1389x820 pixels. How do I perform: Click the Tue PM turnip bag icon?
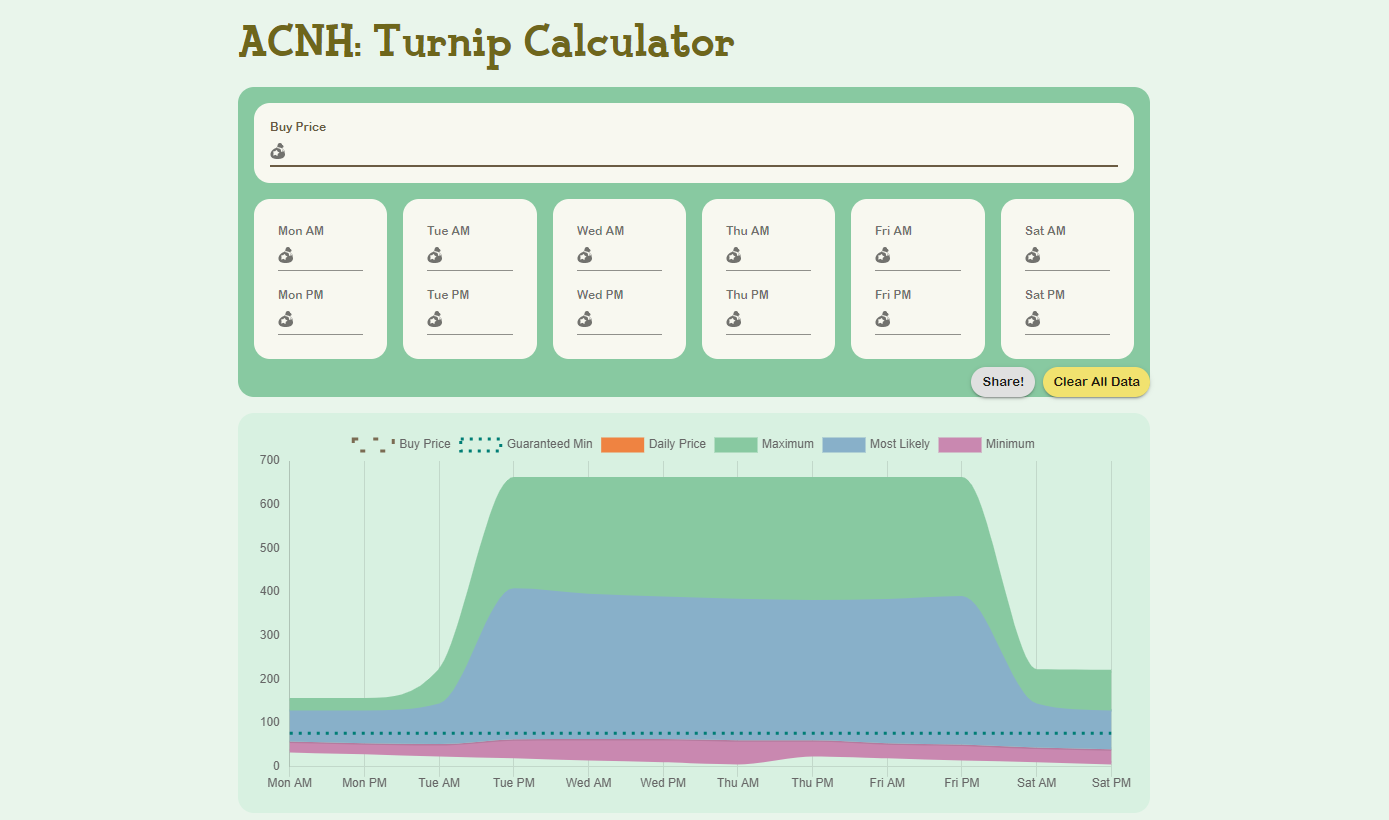(x=435, y=320)
